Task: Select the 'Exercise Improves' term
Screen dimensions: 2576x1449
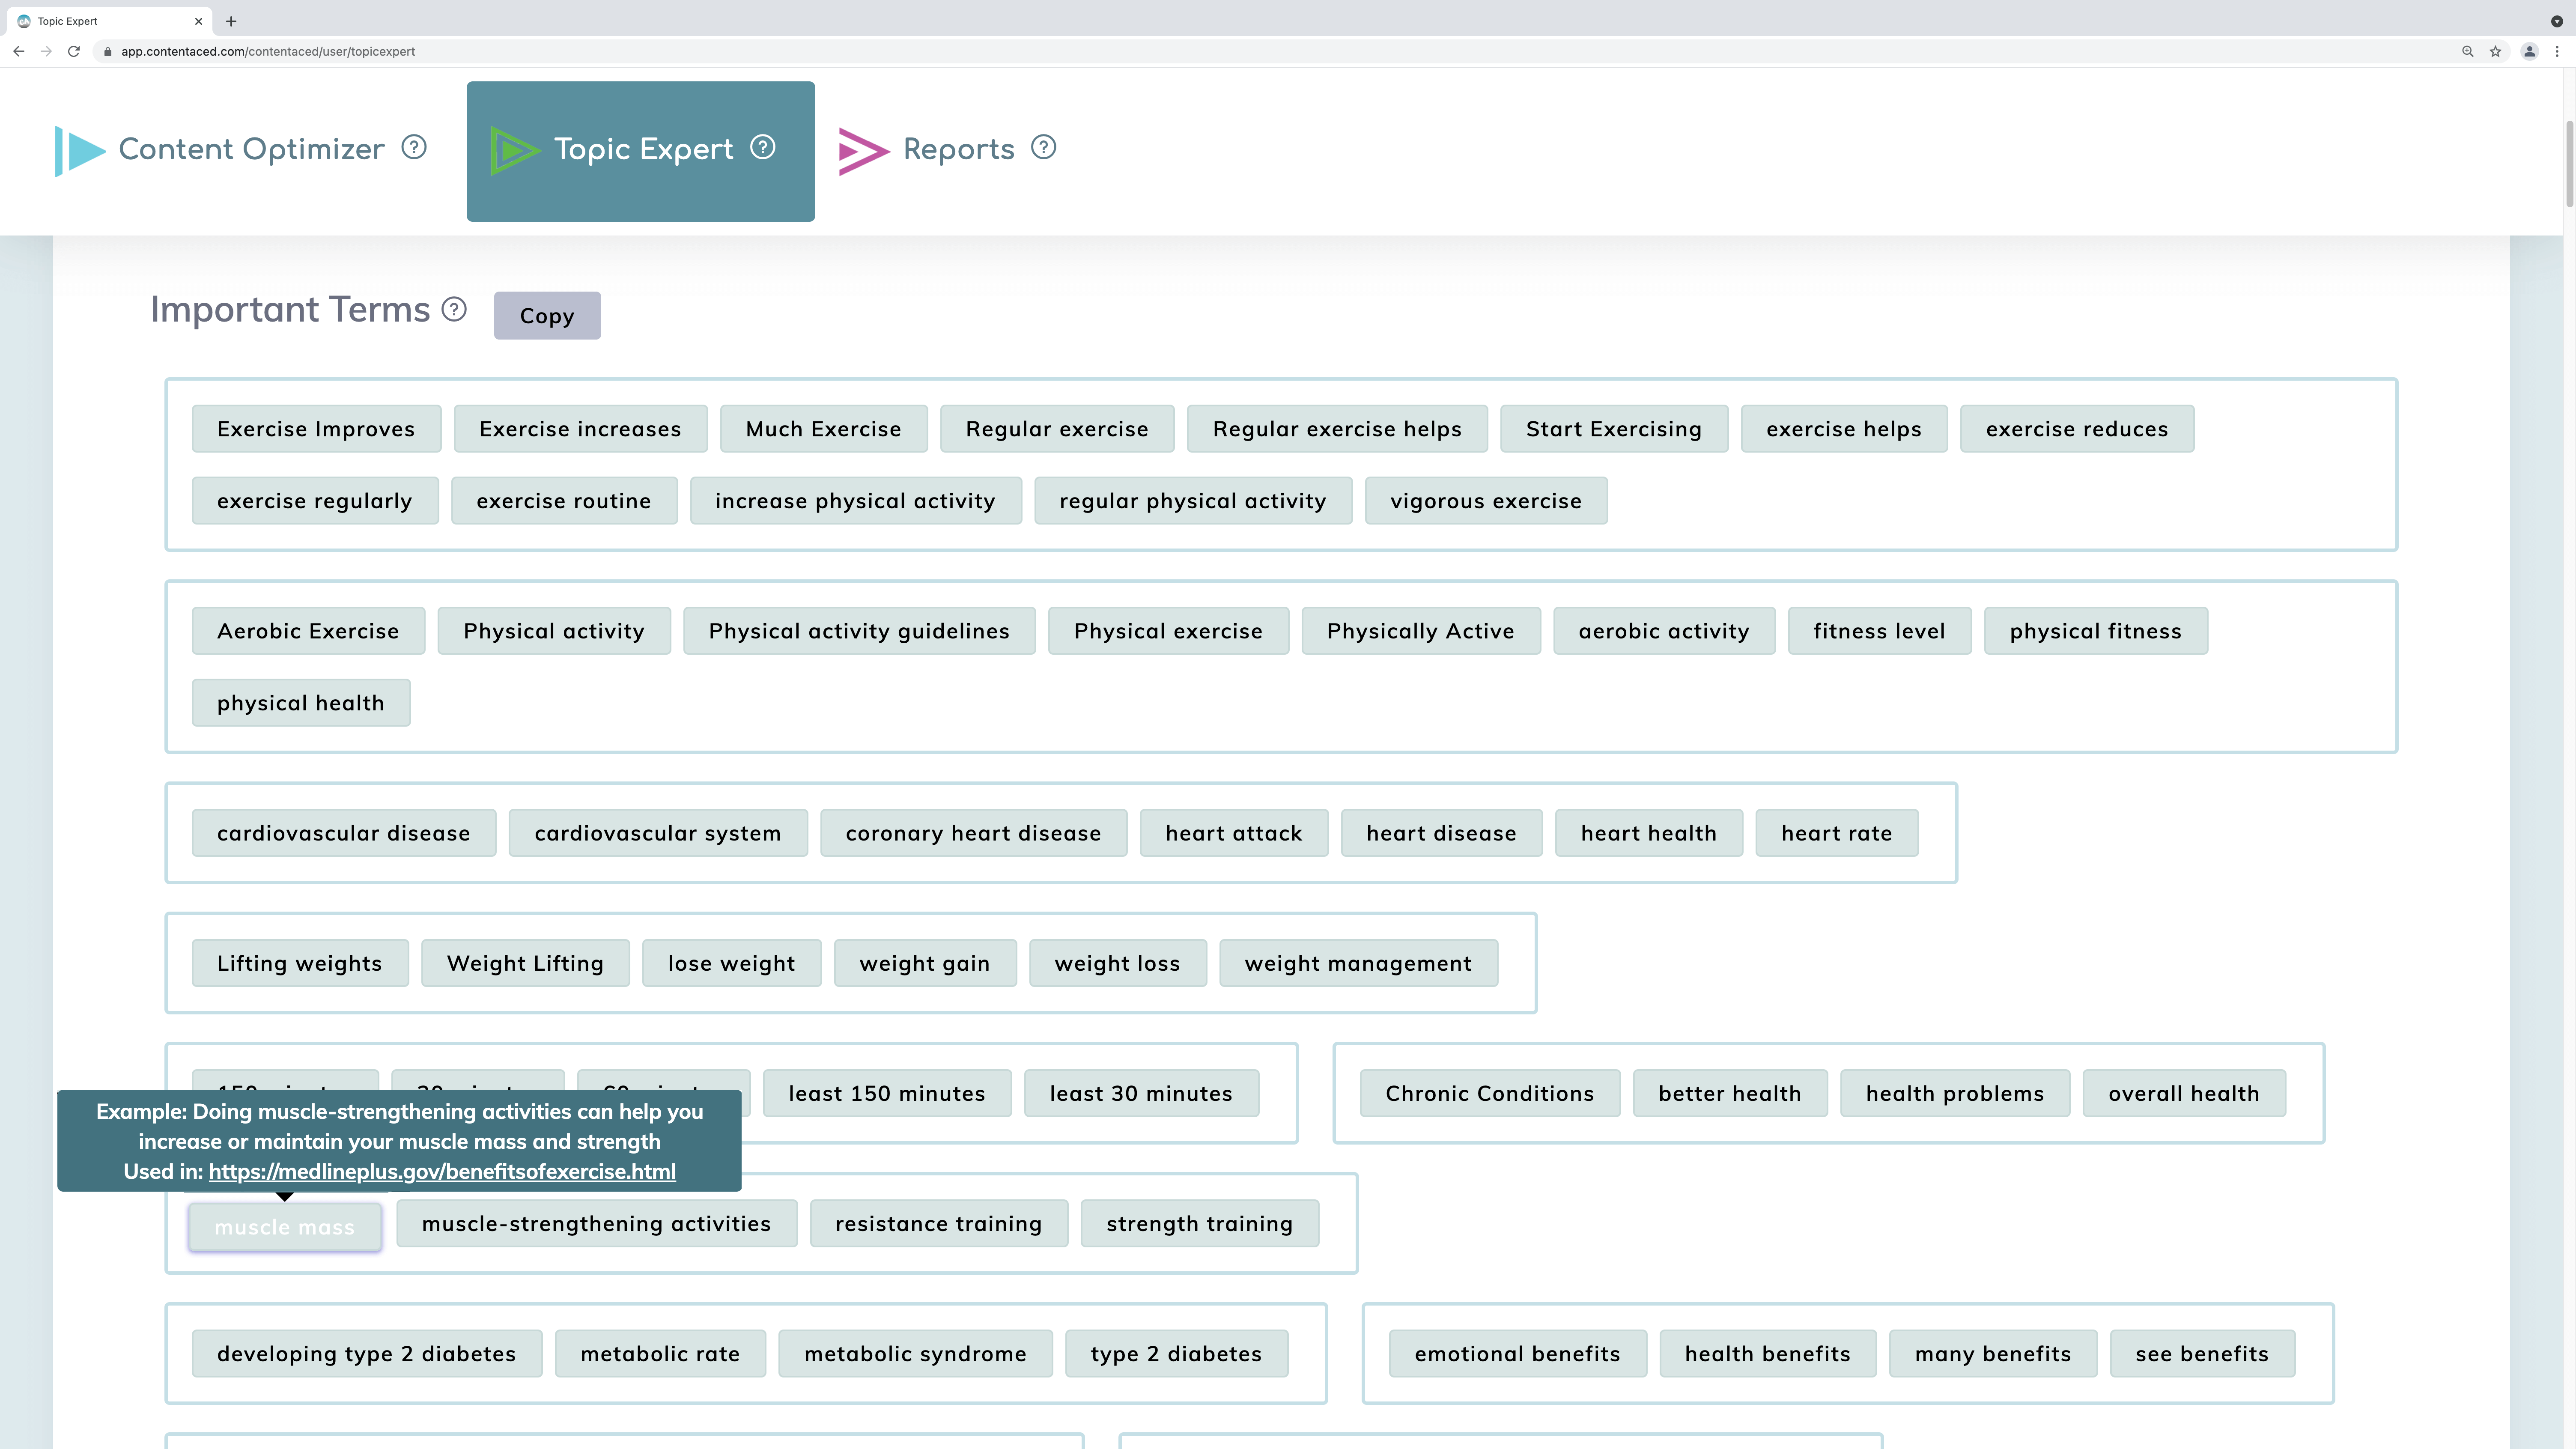Action: [316, 429]
